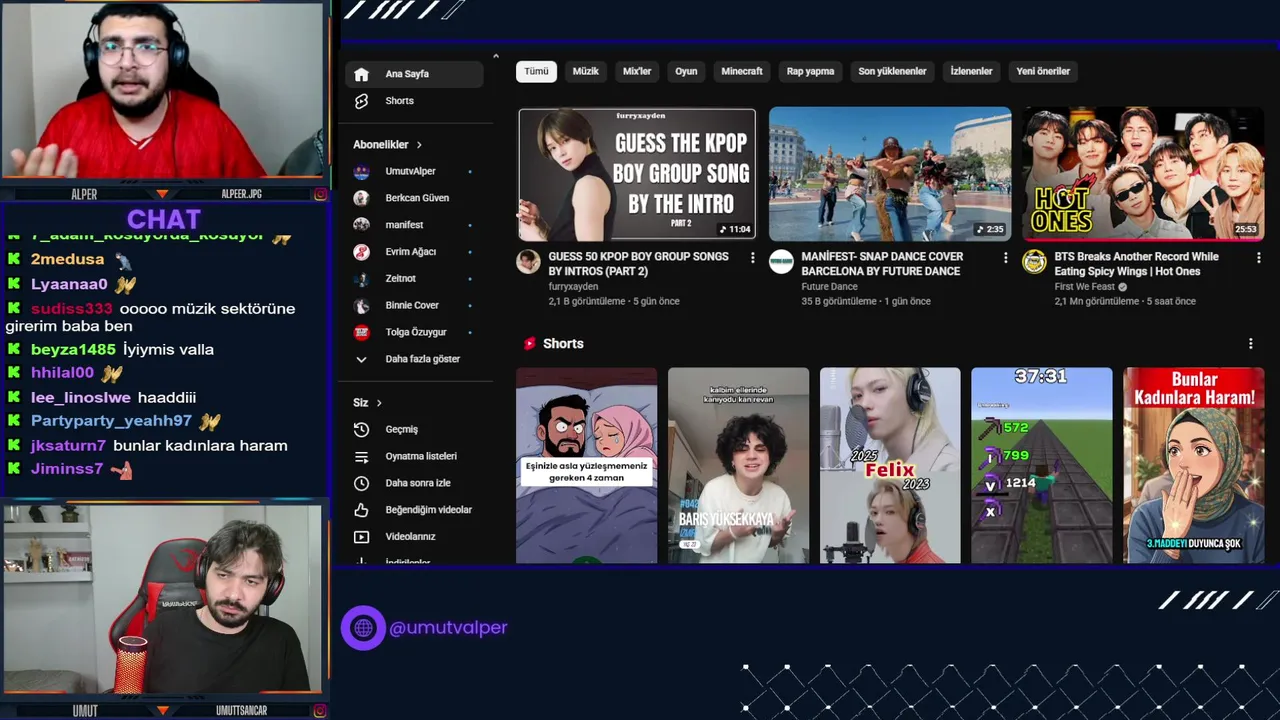The image size is (1280, 720).
Task: Open the Shorts sidebar icon
Action: point(361,101)
